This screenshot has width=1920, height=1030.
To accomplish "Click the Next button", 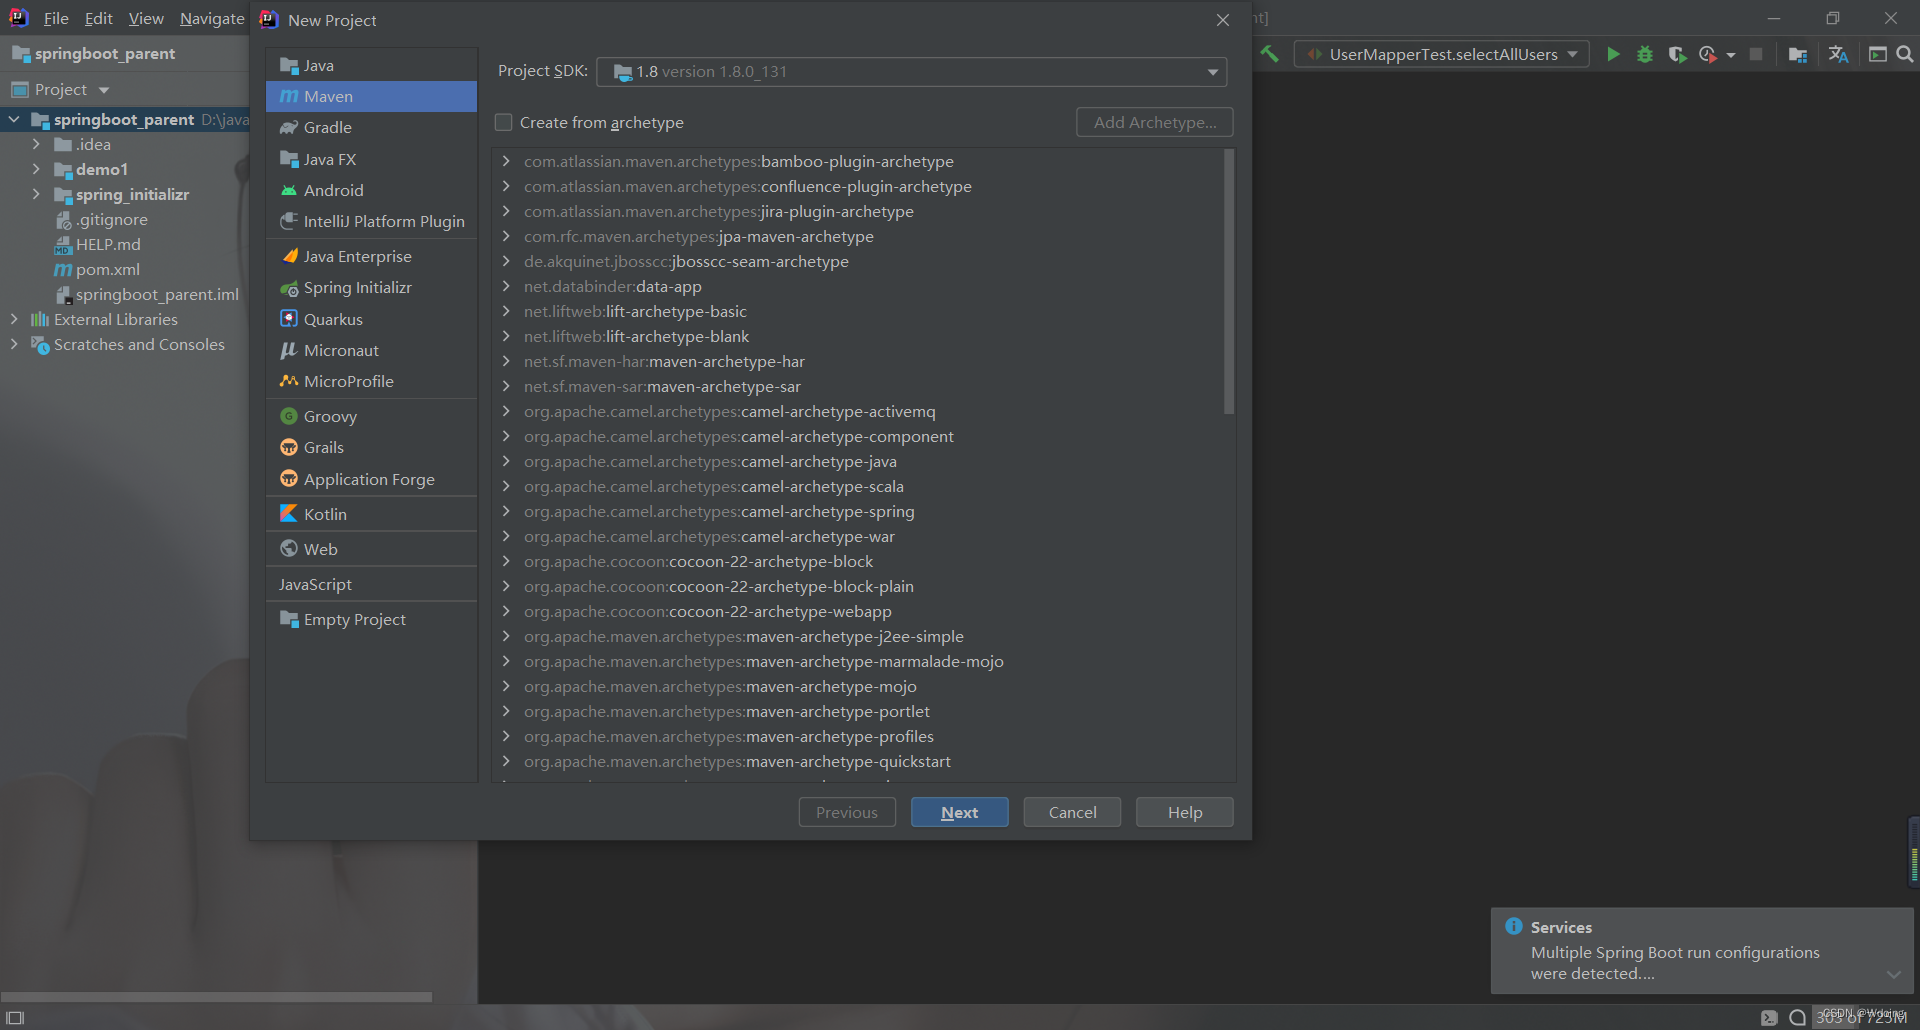I will click(x=959, y=812).
